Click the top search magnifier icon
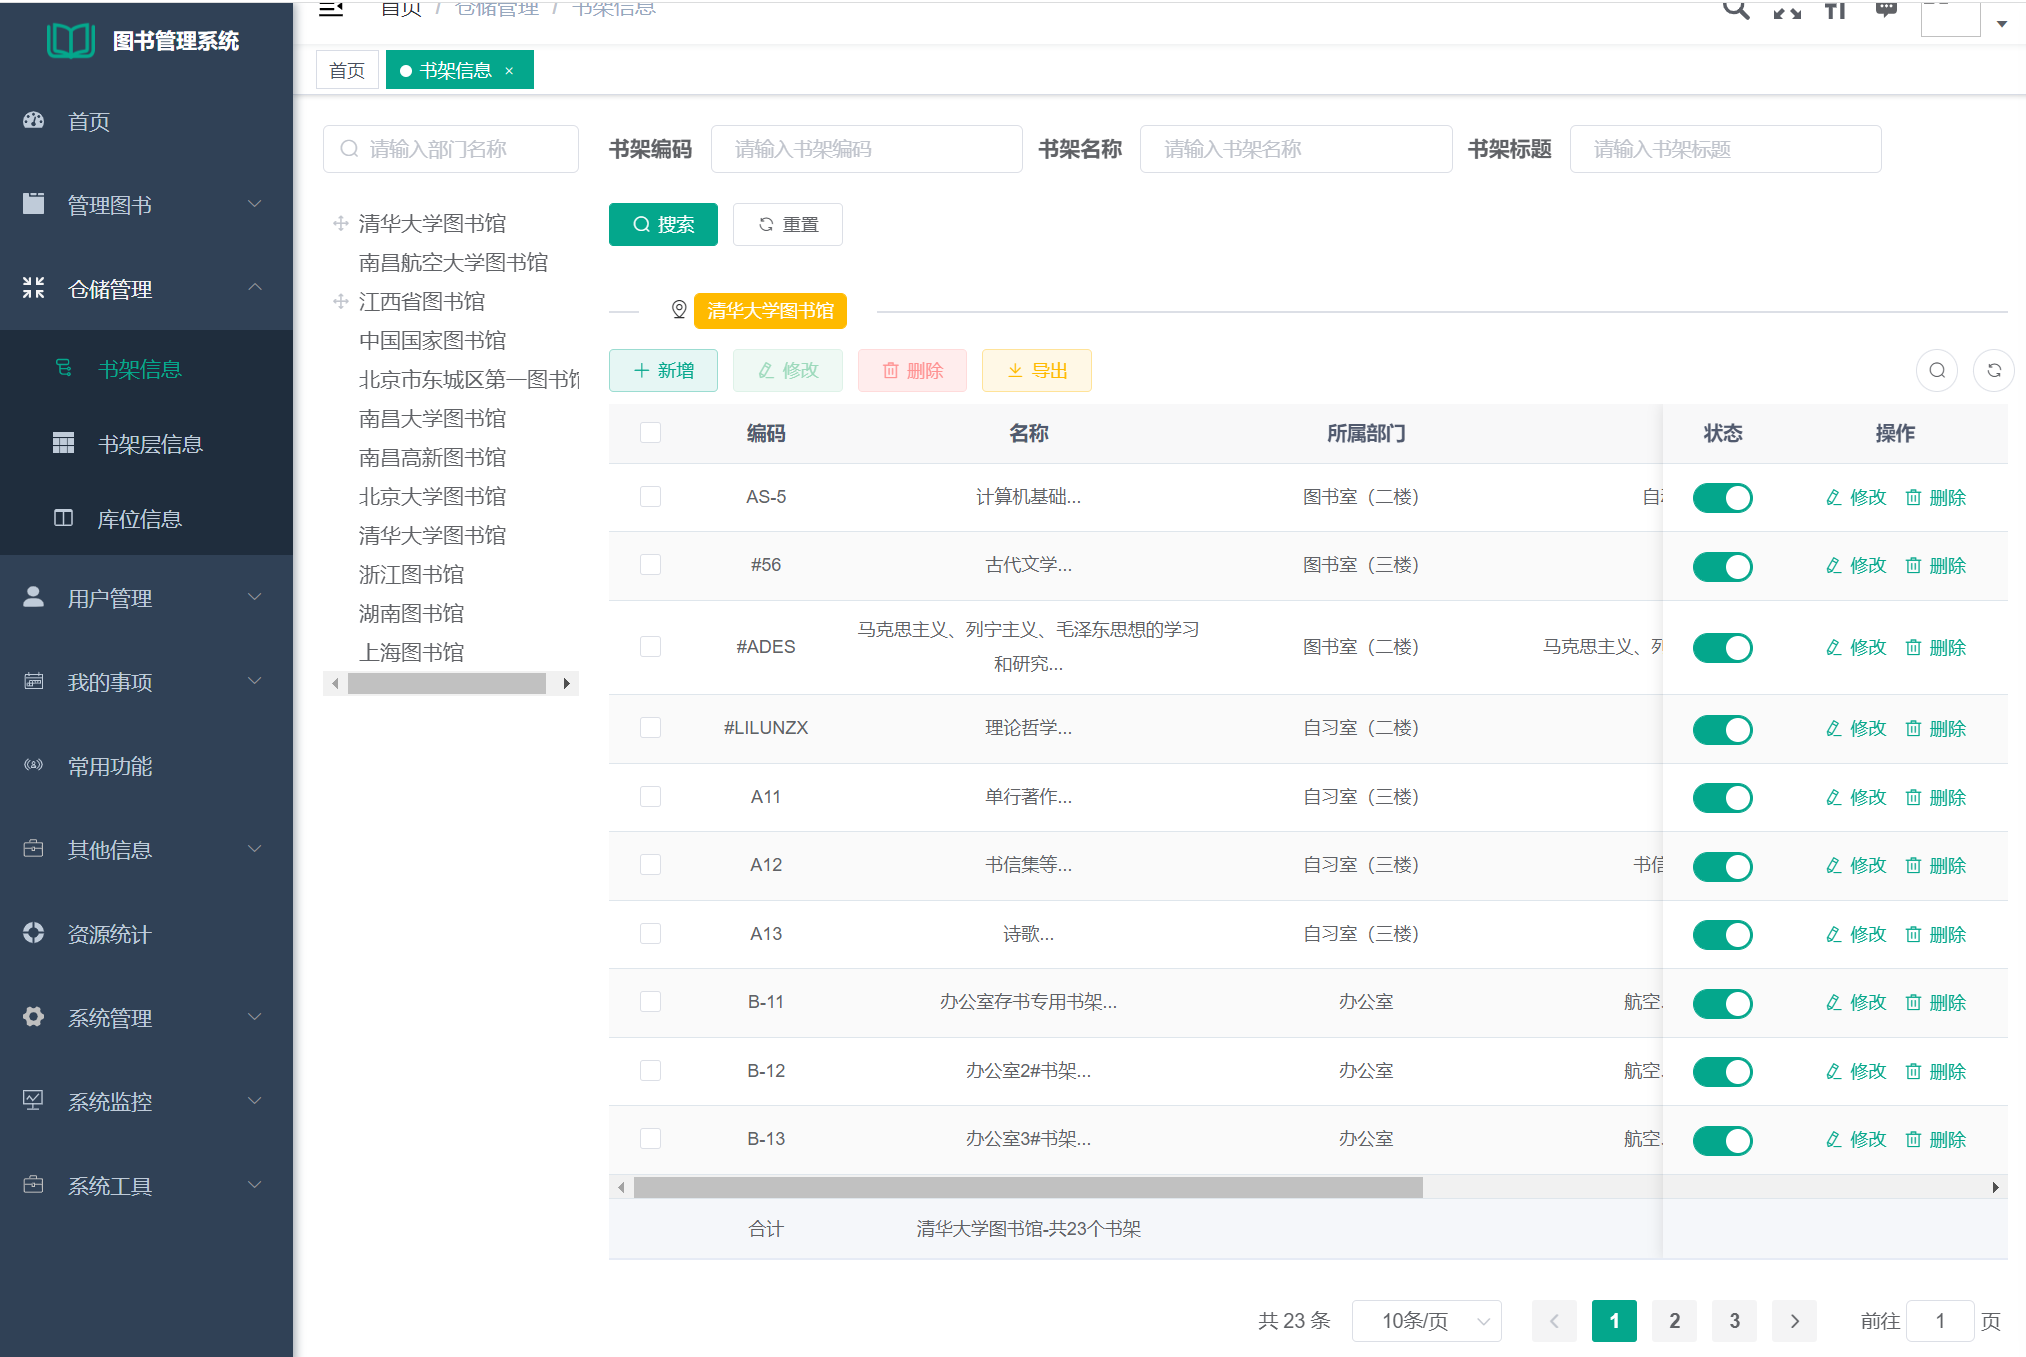 [1736, 10]
